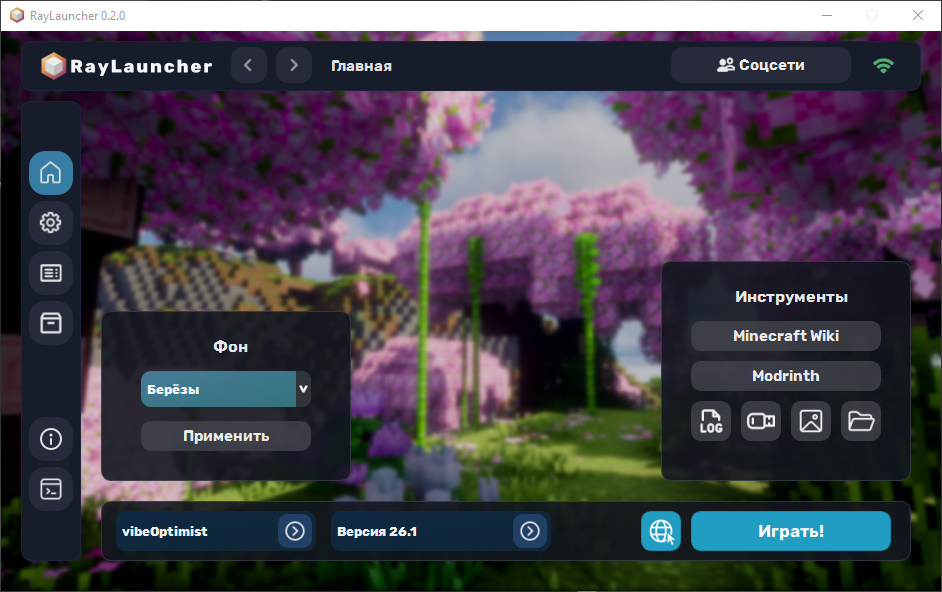Viewport: 942px width, 592px height.
Task: Click the Инструменты panel heading
Action: (x=791, y=297)
